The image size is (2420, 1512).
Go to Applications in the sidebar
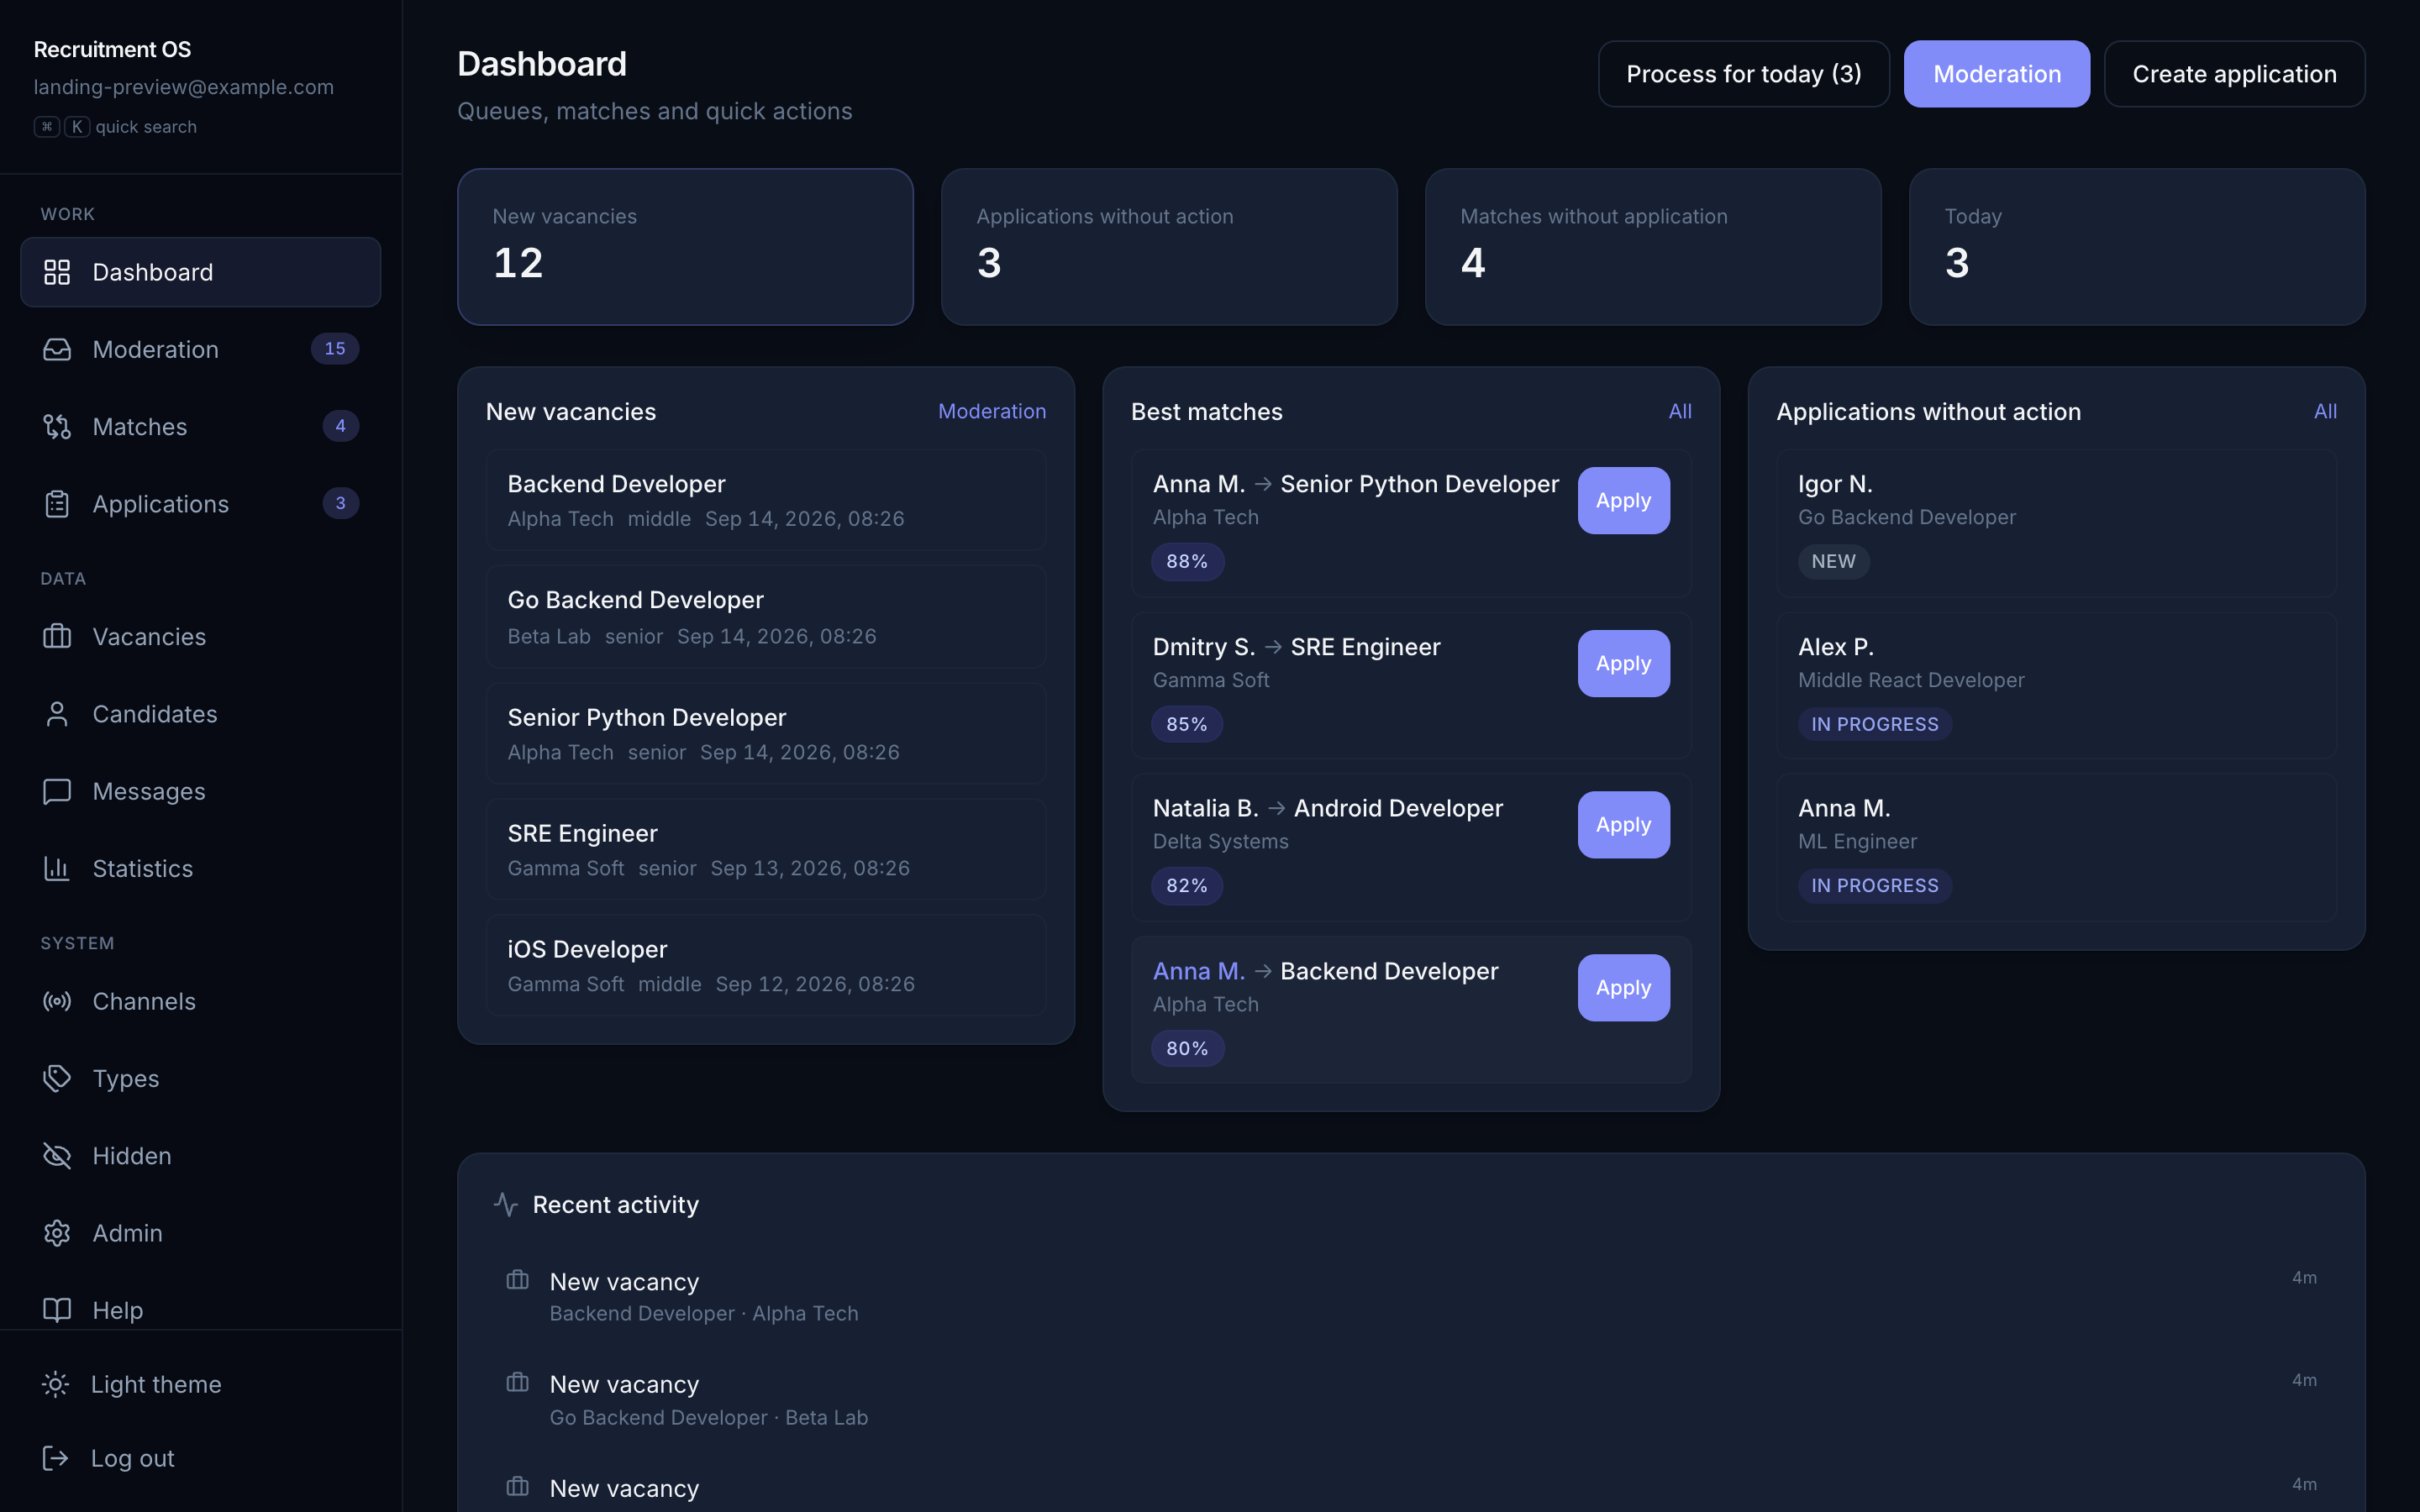(x=200, y=504)
